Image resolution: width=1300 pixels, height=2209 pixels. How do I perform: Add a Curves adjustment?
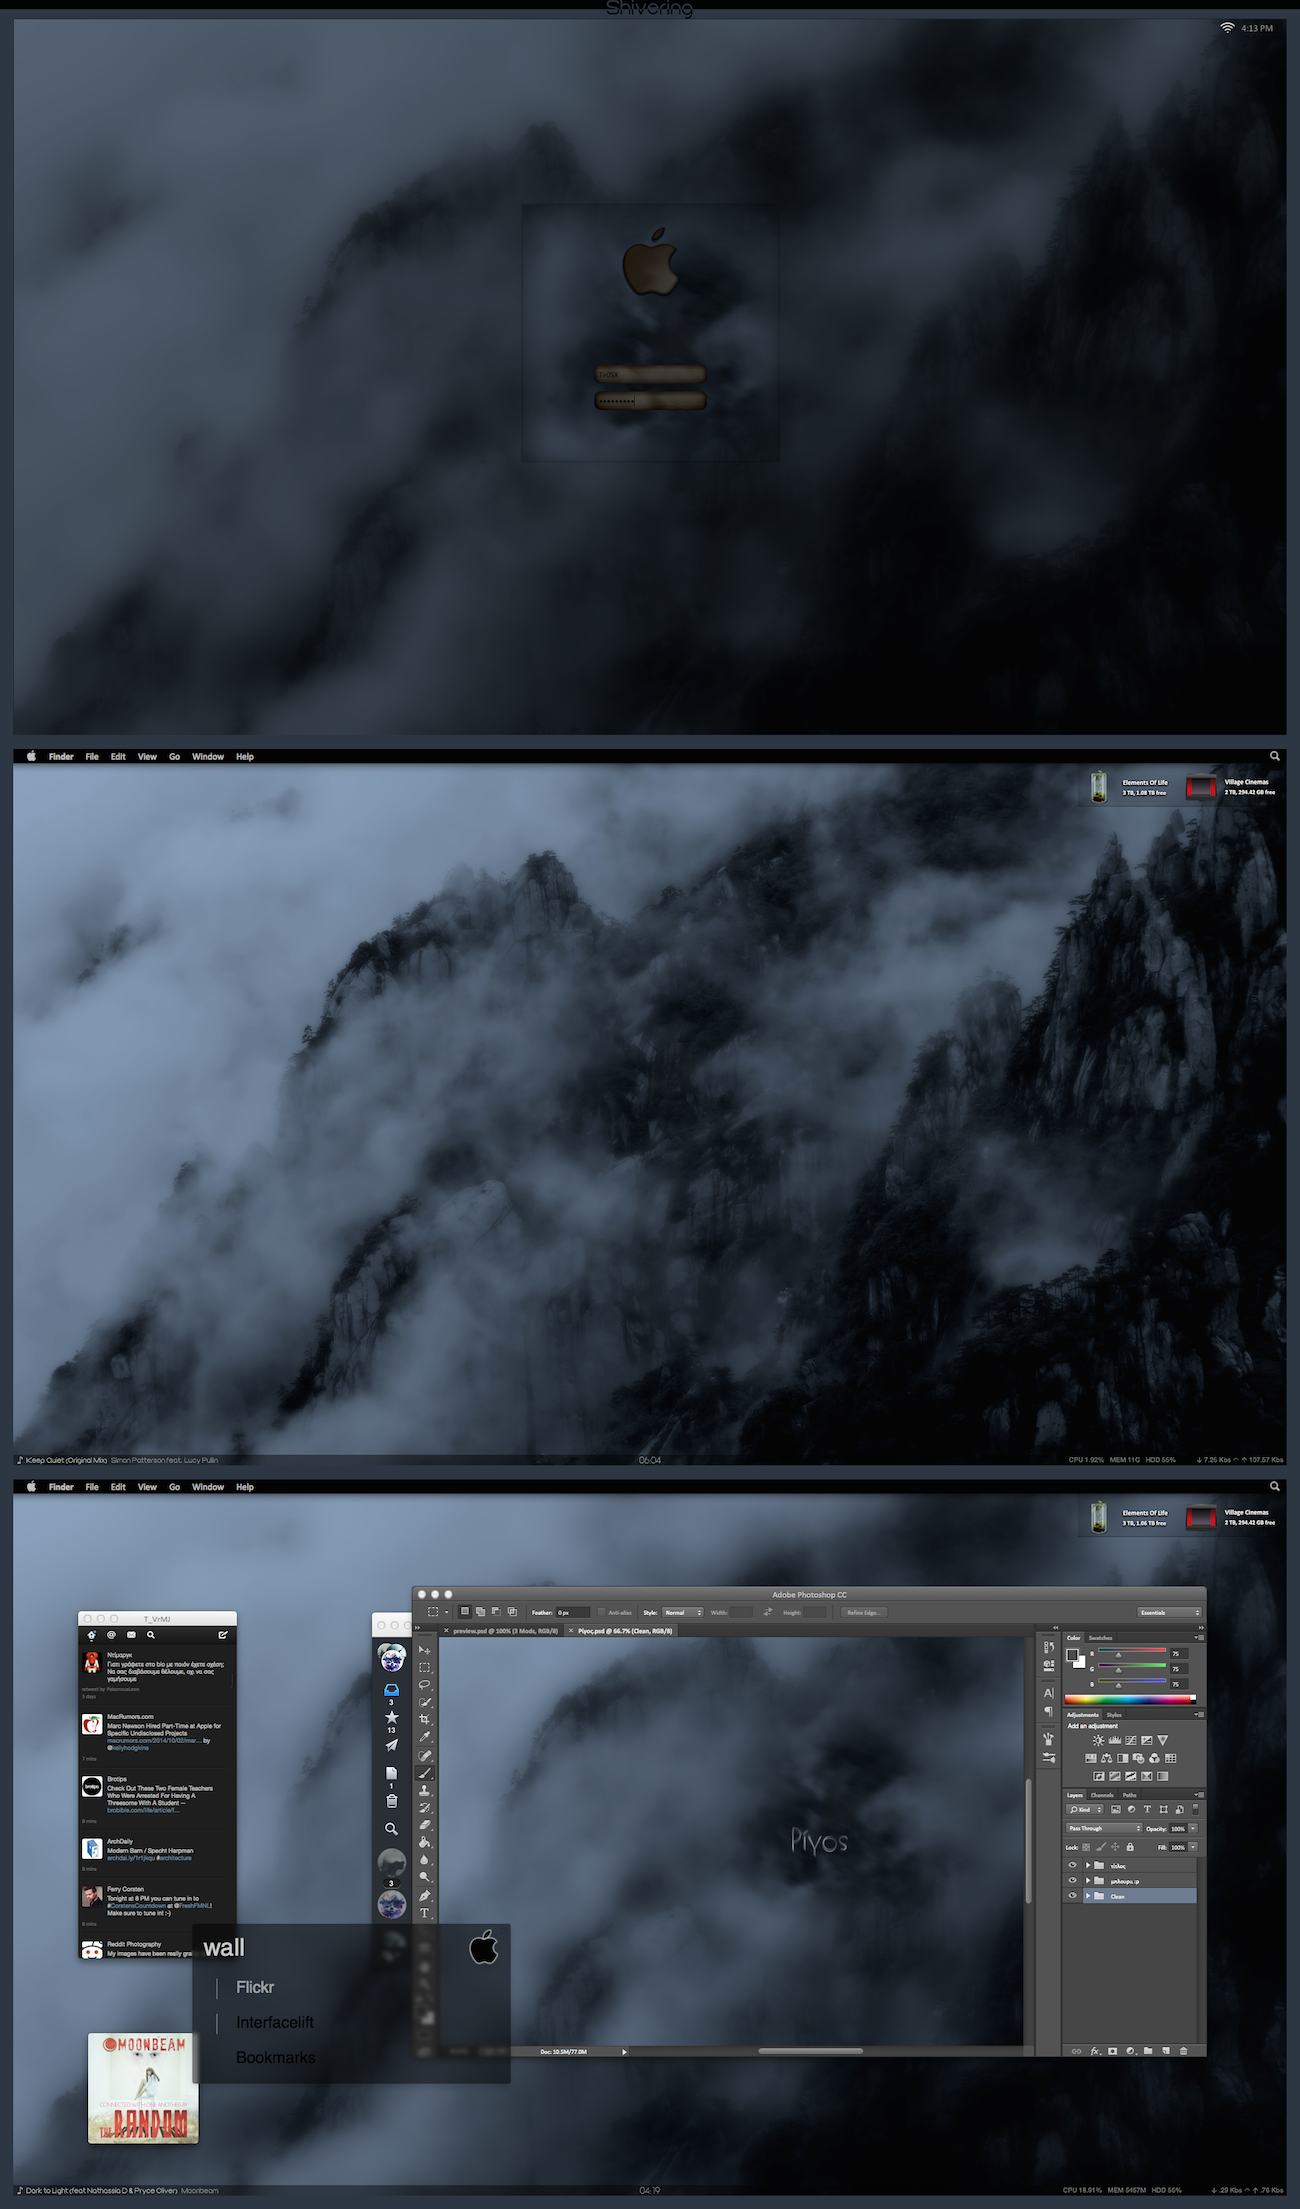(1131, 1740)
